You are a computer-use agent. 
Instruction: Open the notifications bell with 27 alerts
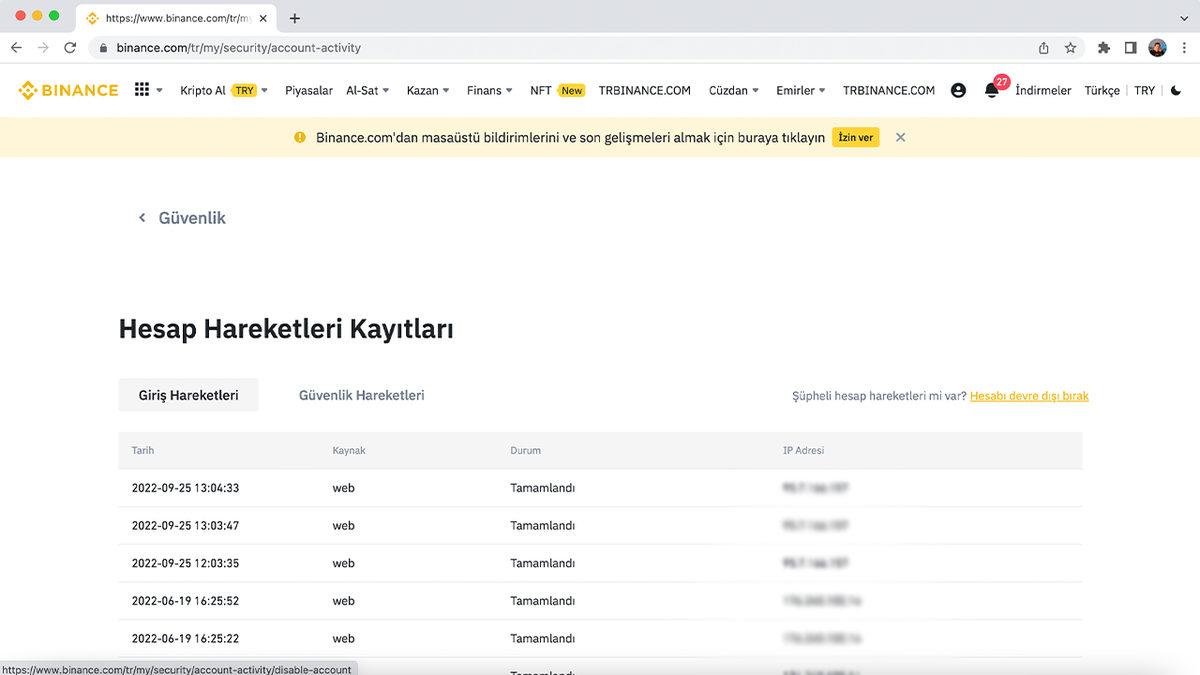click(991, 91)
